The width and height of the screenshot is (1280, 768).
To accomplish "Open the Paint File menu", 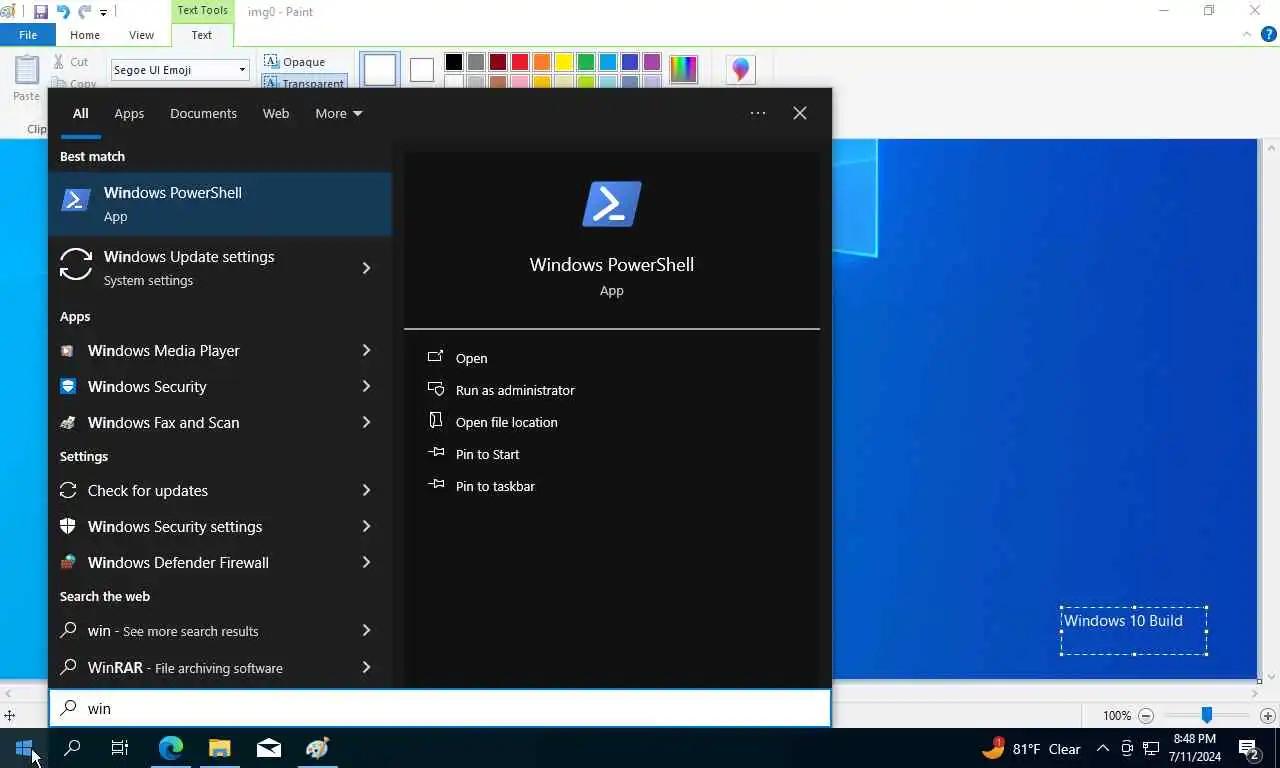I will pos(28,35).
